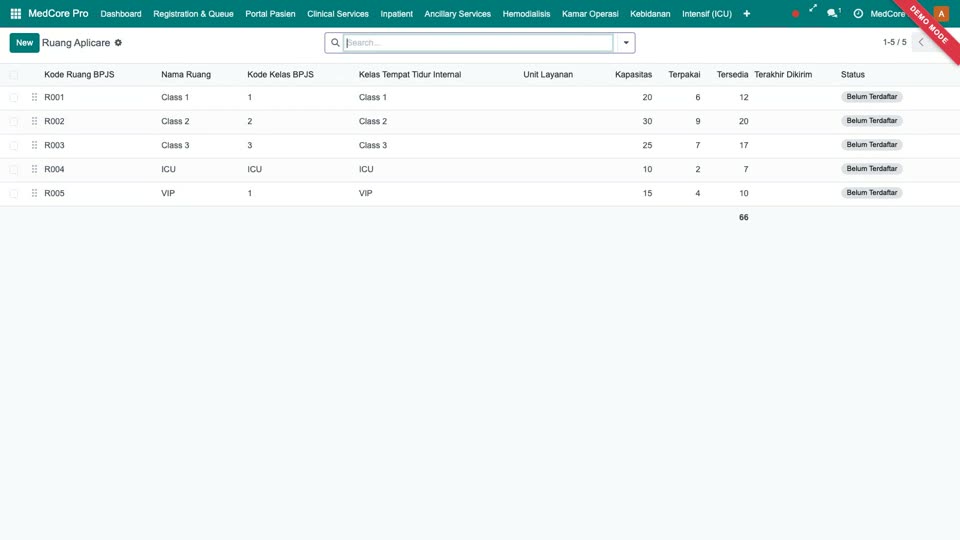Open Portal Pasien menu
This screenshot has height=540, width=960.
(x=270, y=13)
